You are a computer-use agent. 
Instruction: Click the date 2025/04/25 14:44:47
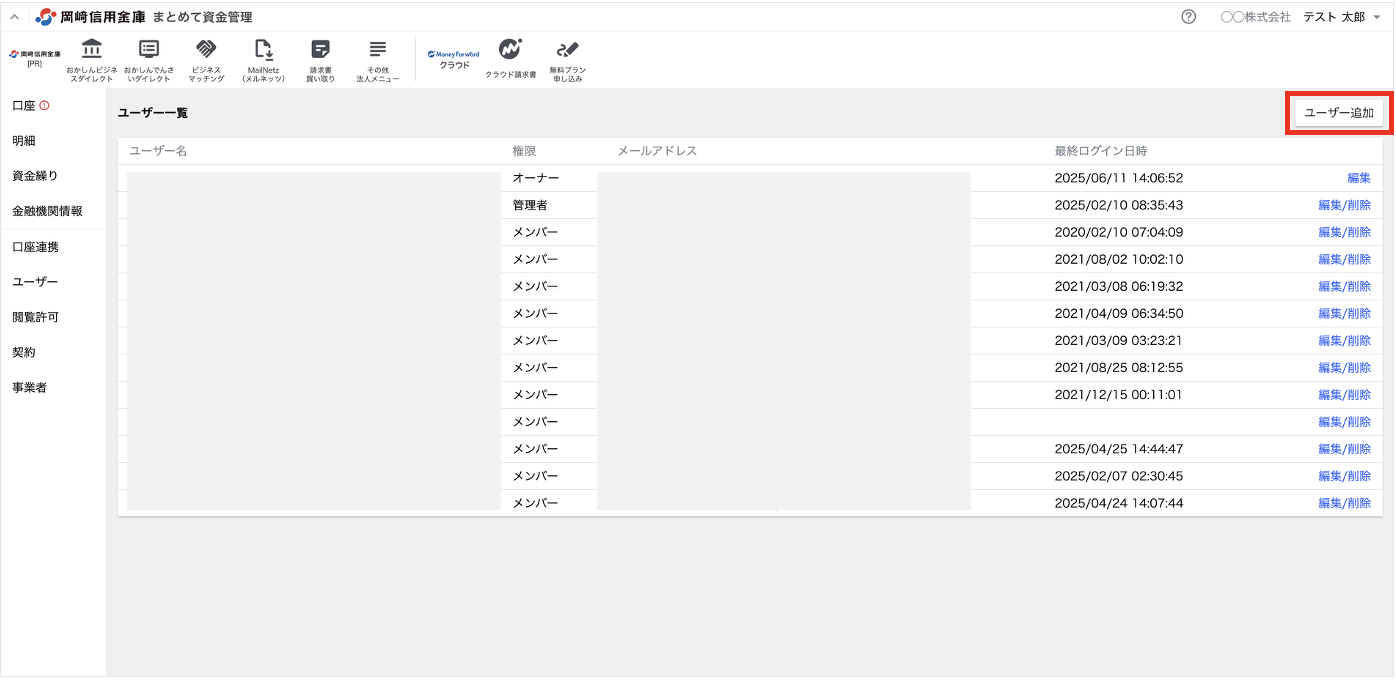[x=1119, y=449]
